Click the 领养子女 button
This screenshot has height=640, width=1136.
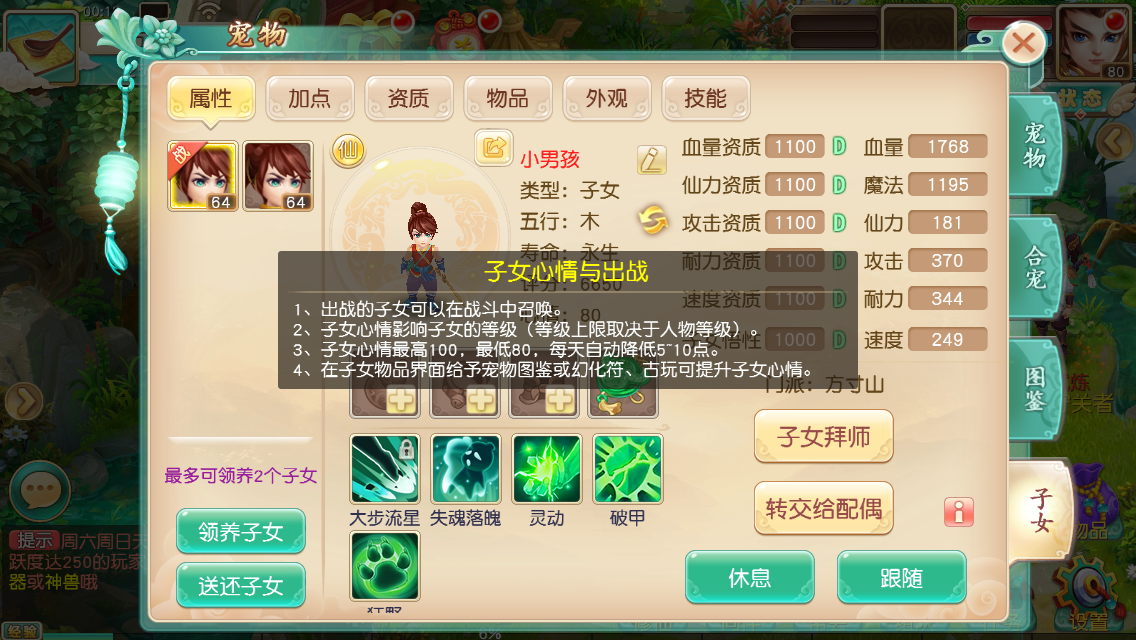point(241,531)
